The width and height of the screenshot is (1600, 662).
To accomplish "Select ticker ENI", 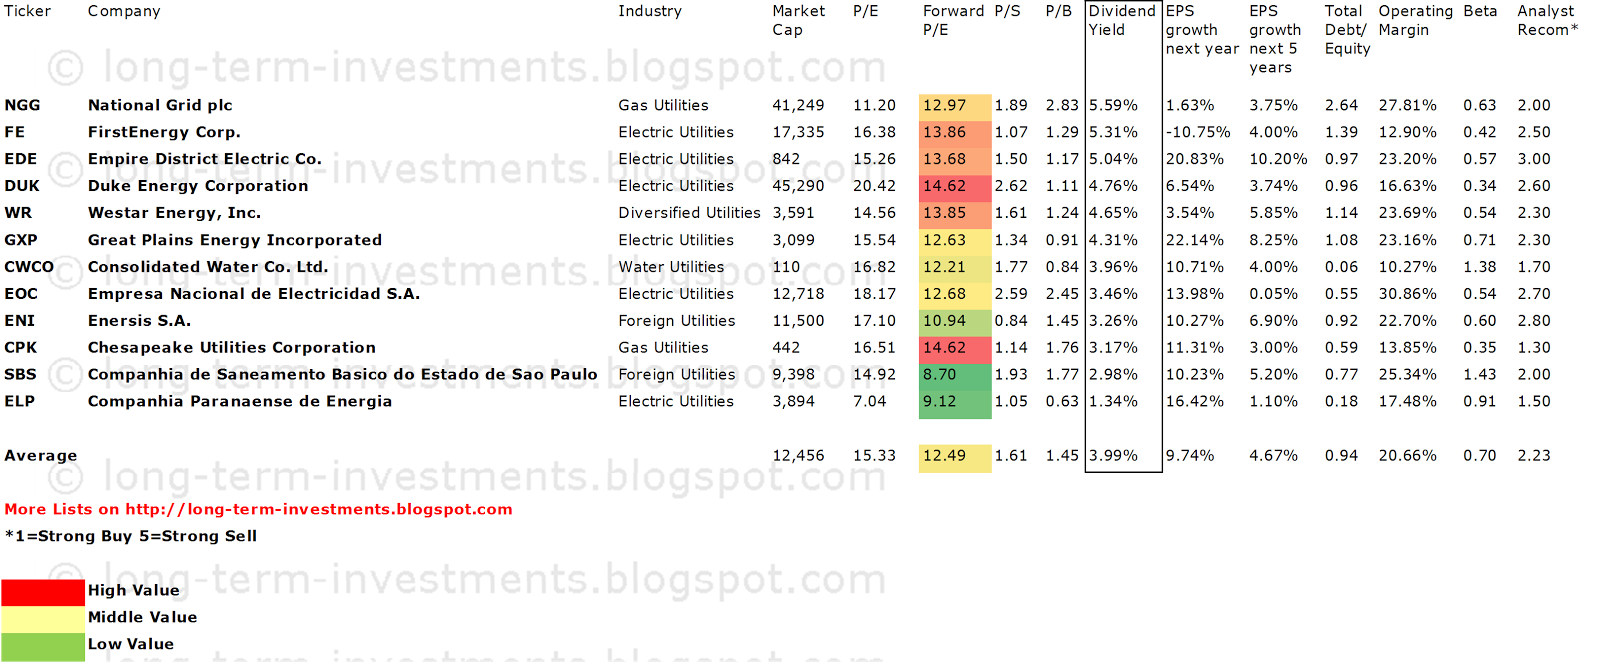I will 19,321.
